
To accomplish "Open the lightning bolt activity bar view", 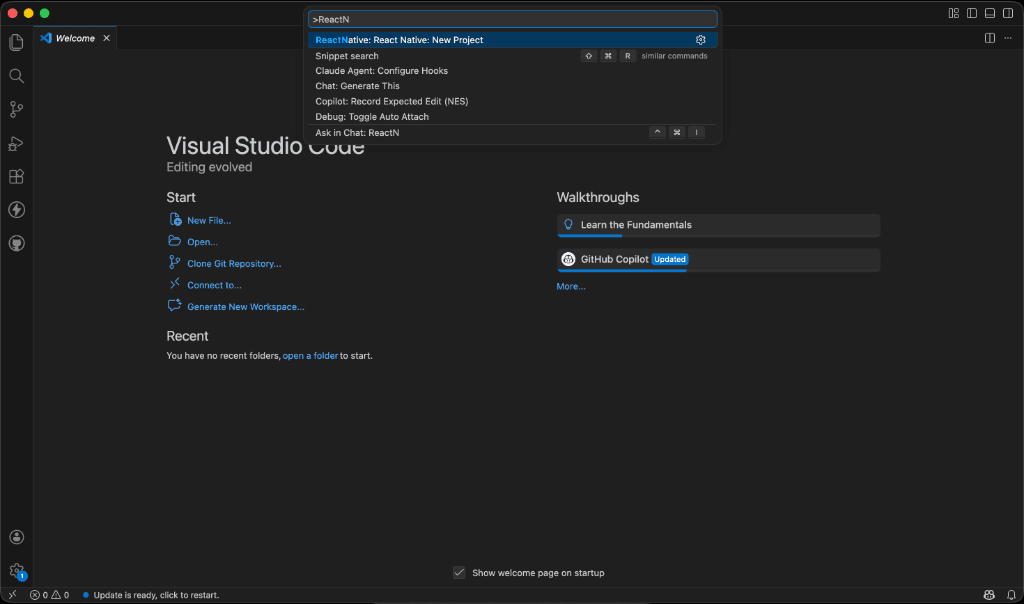I will (16, 210).
